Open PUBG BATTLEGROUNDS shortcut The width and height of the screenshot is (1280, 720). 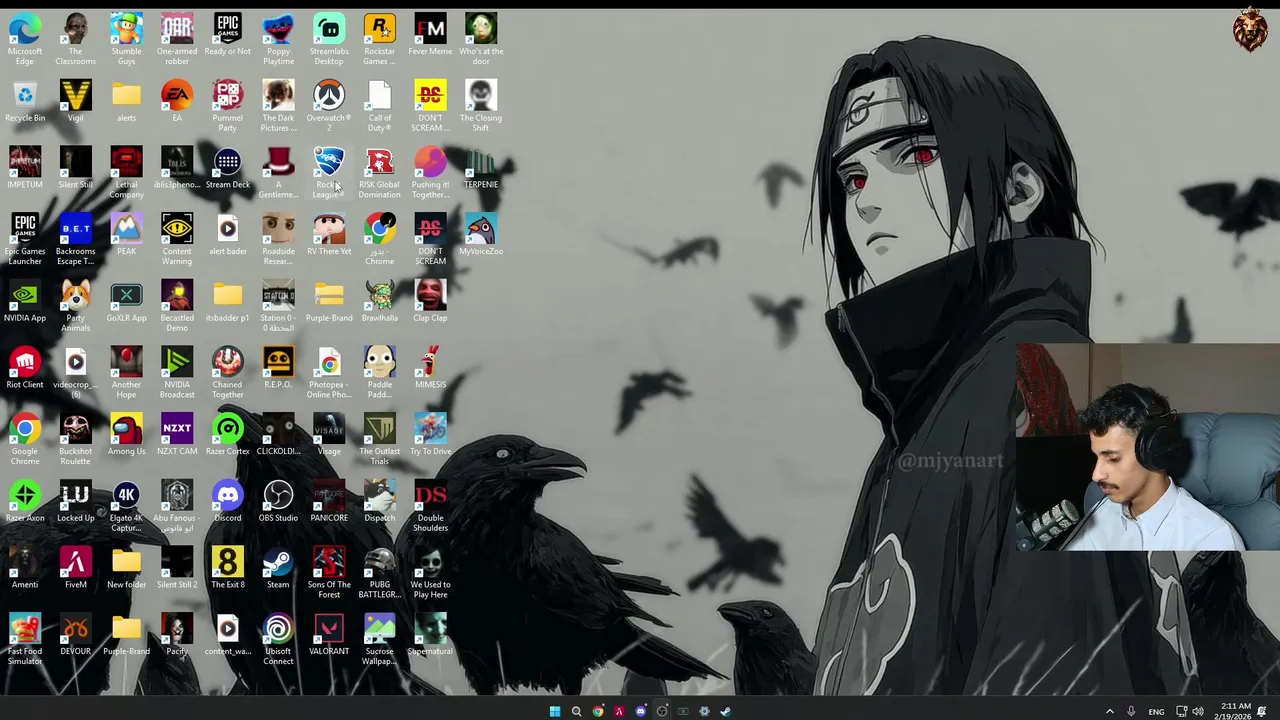(x=379, y=573)
